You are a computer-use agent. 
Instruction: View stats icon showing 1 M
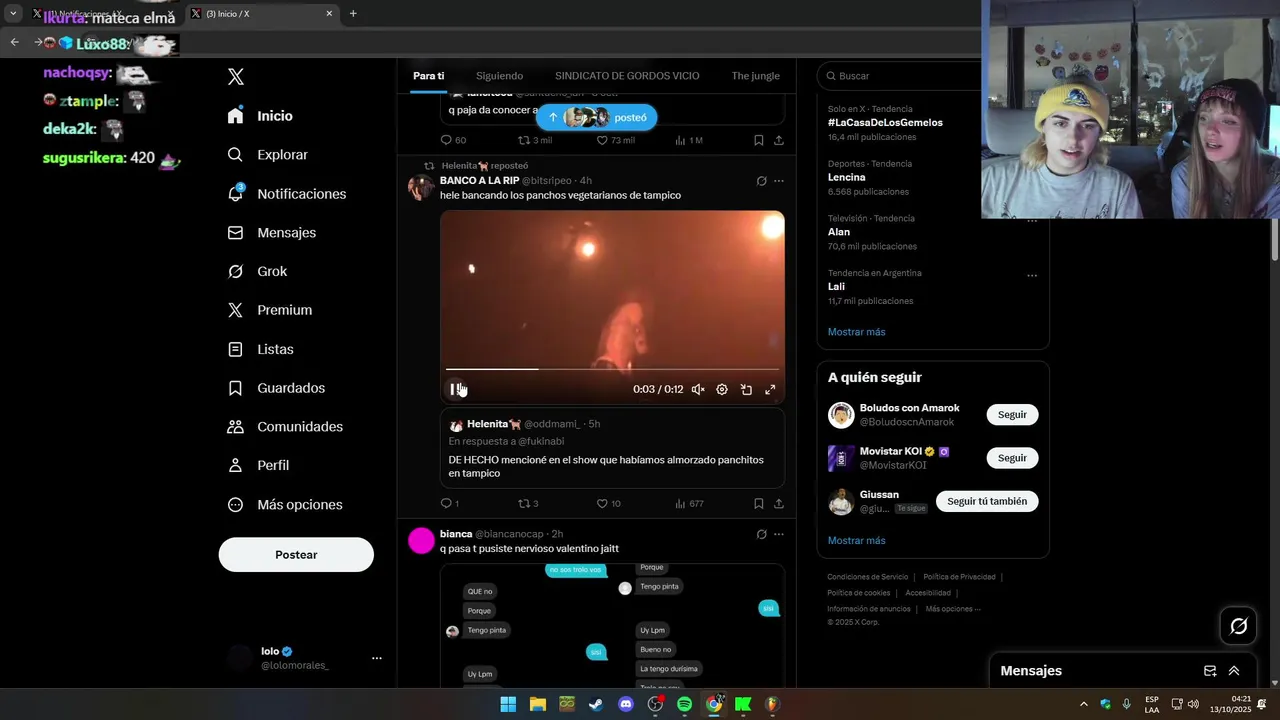pyautogui.click(x=680, y=140)
